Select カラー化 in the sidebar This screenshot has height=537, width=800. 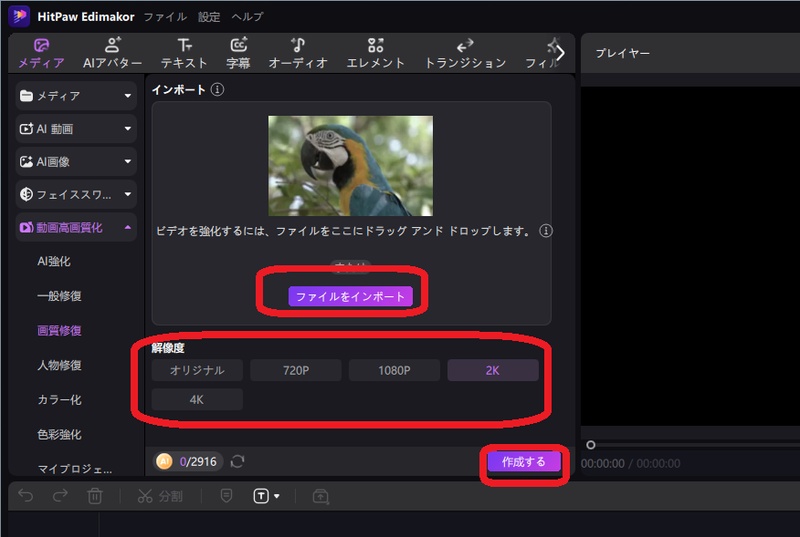pos(59,400)
